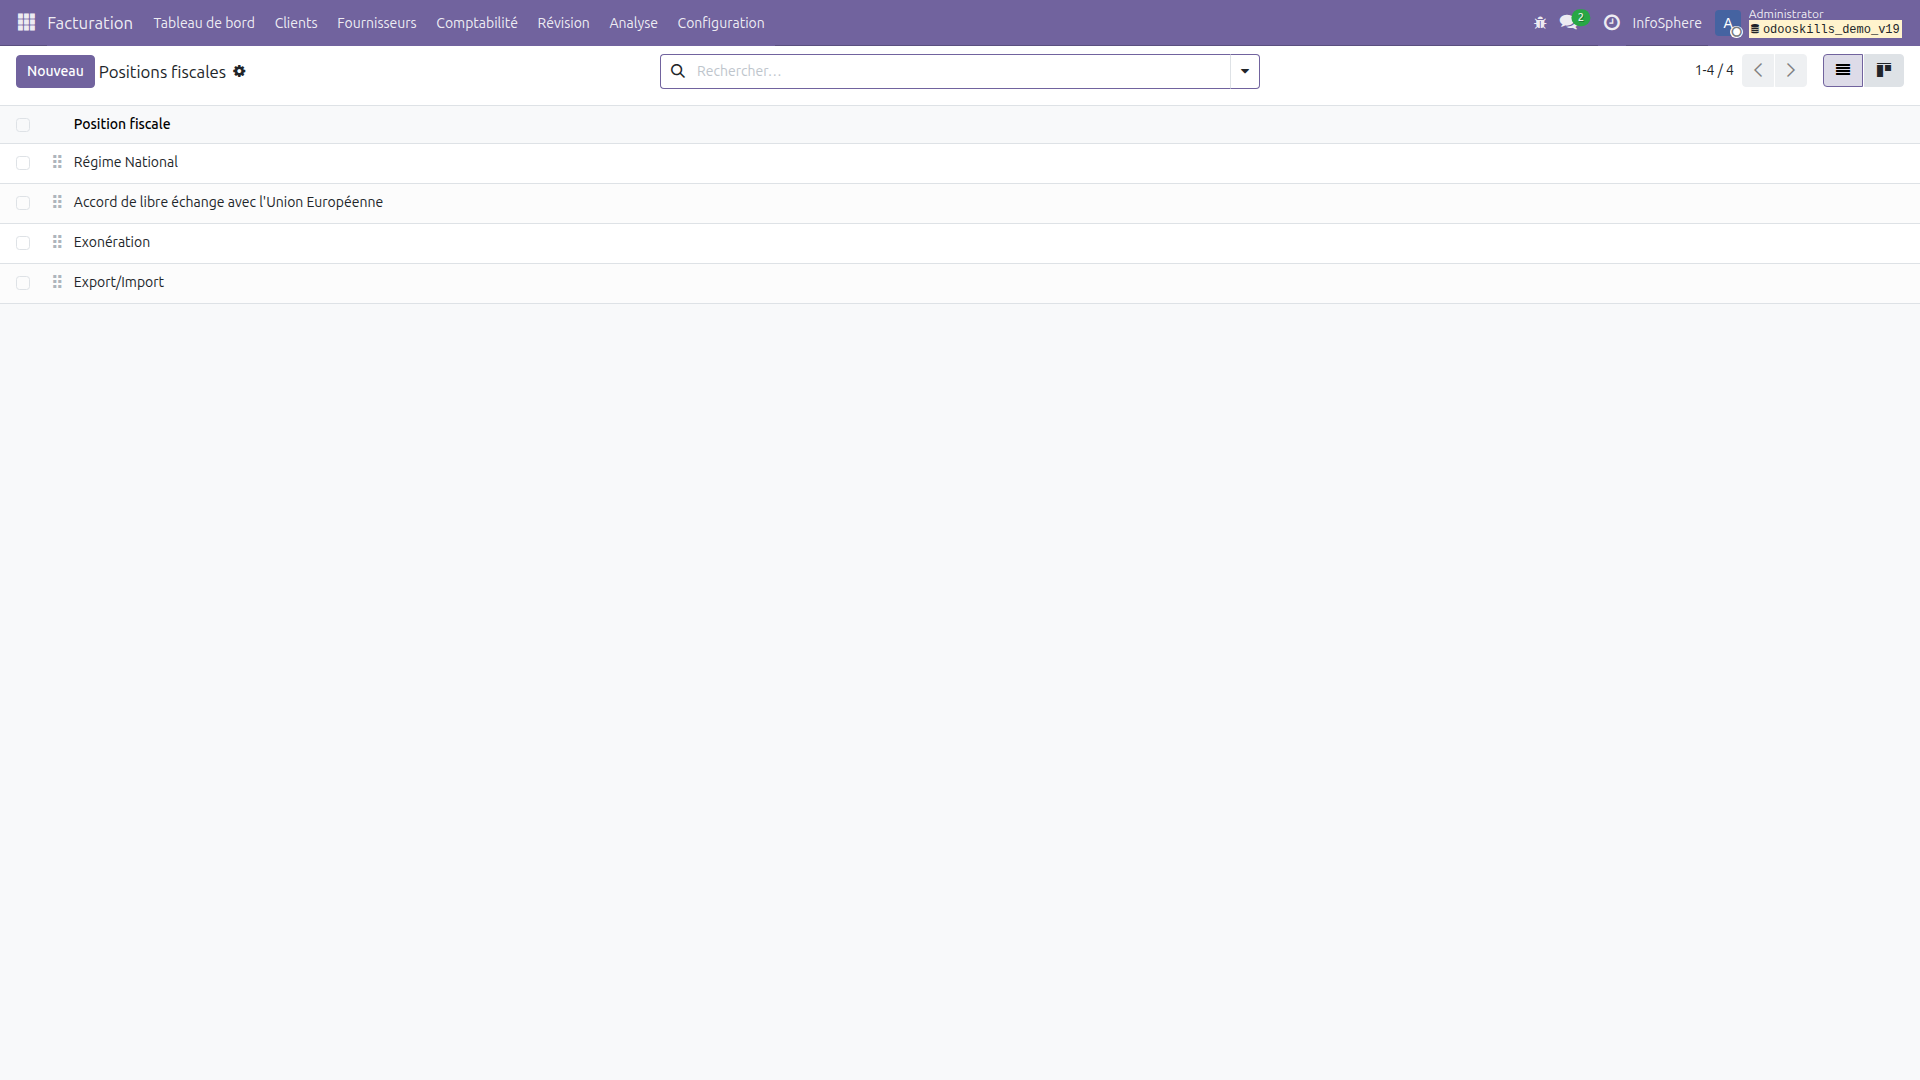
Task: Open the Comptabilité menu
Action: [x=477, y=22]
